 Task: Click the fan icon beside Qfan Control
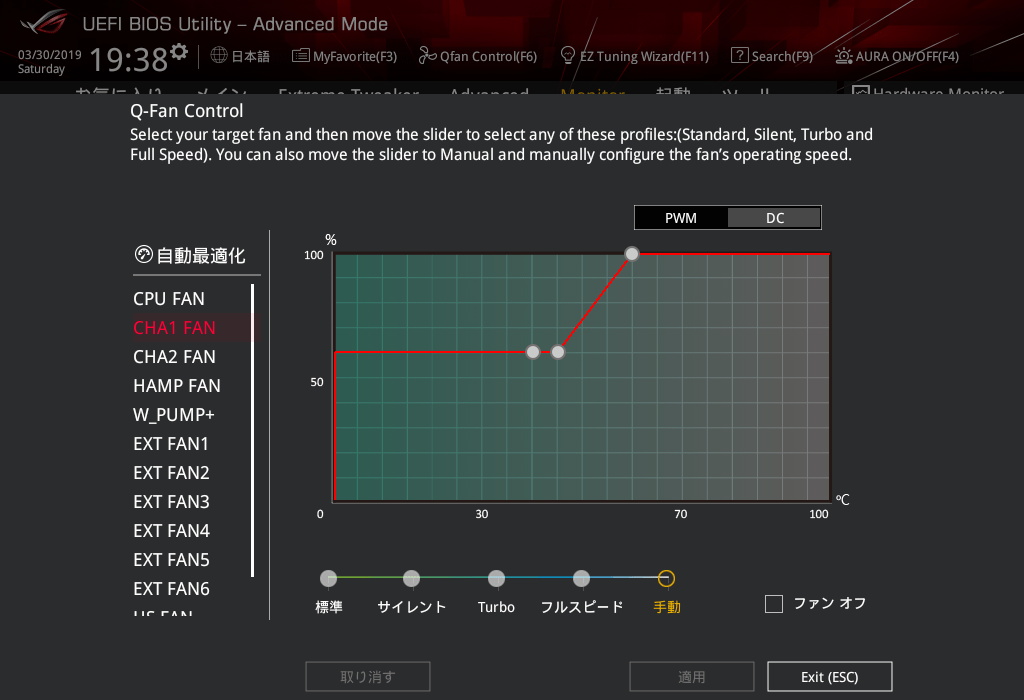click(x=427, y=56)
